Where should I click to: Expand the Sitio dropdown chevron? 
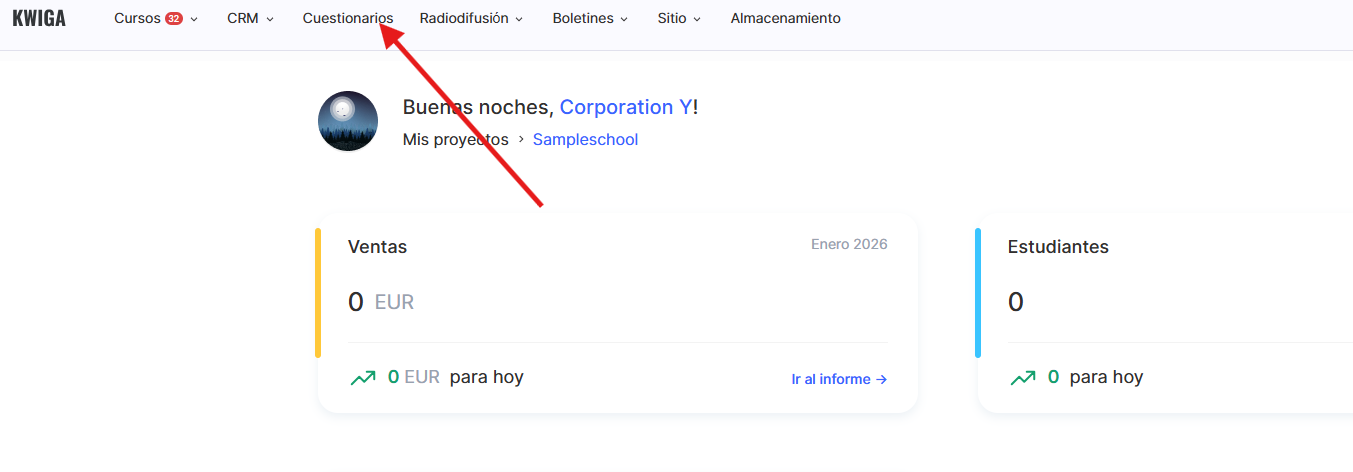pyautogui.click(x=697, y=19)
